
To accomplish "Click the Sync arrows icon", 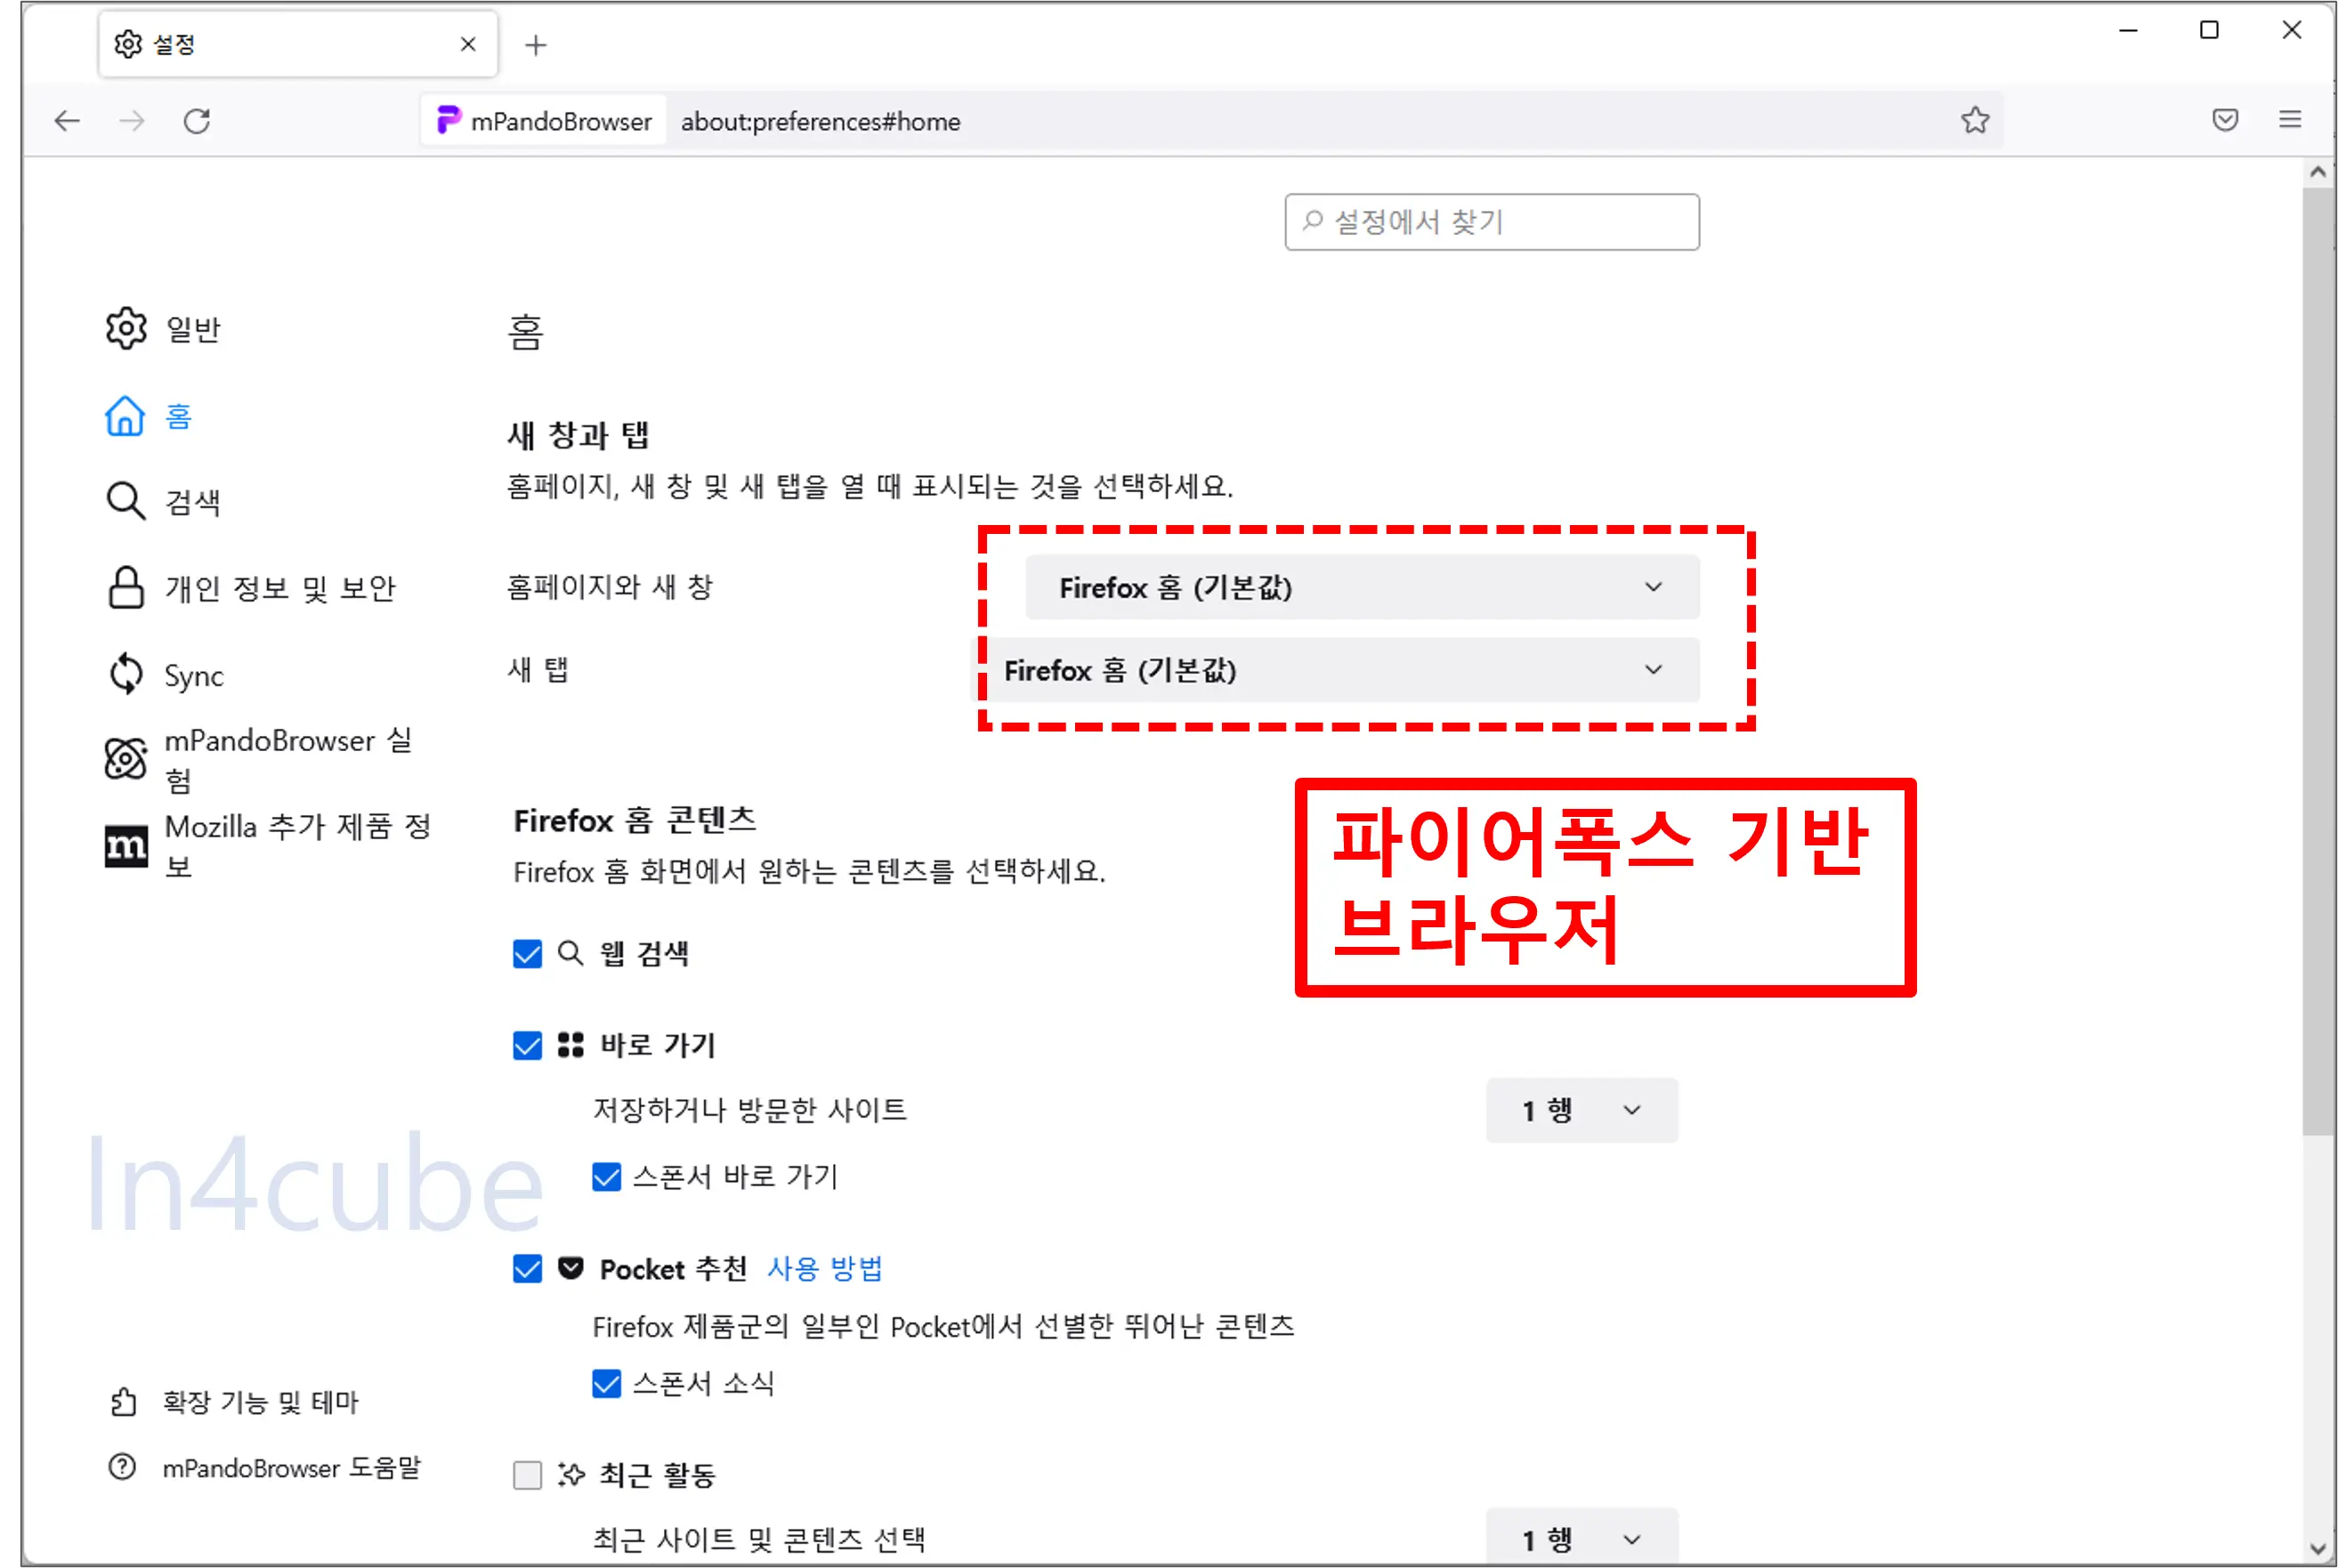I will (x=126, y=674).
